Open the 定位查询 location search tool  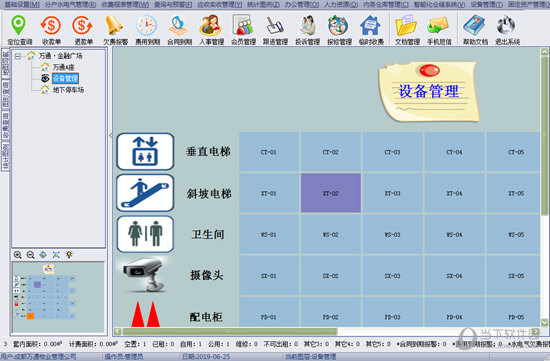(19, 29)
